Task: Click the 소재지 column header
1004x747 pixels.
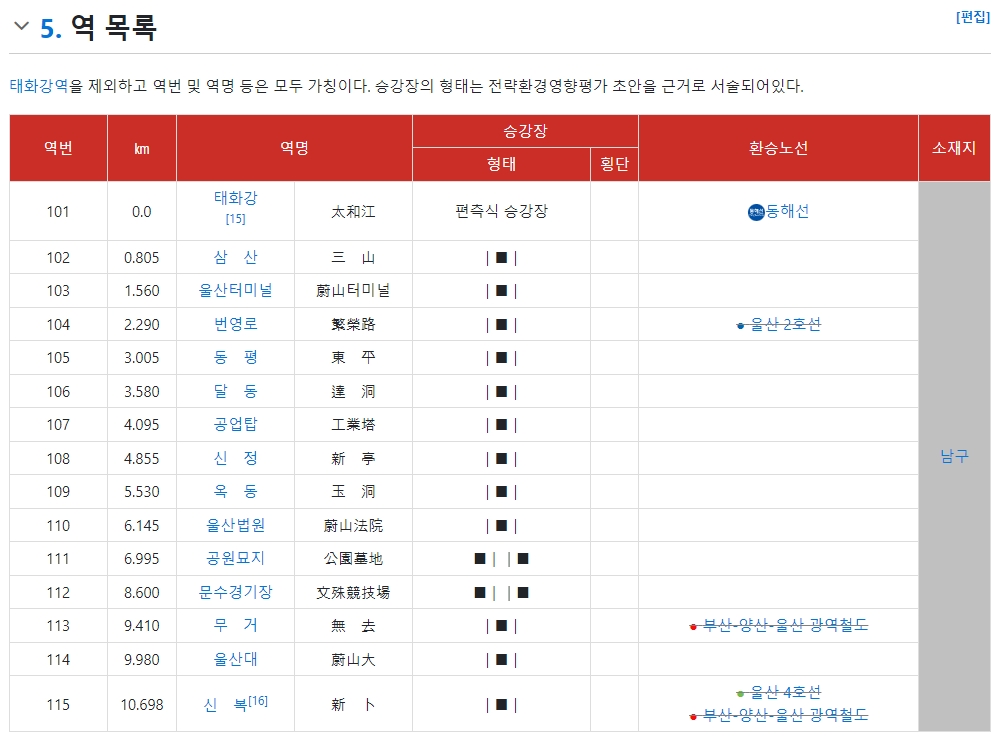Action: pyautogui.click(x=954, y=148)
